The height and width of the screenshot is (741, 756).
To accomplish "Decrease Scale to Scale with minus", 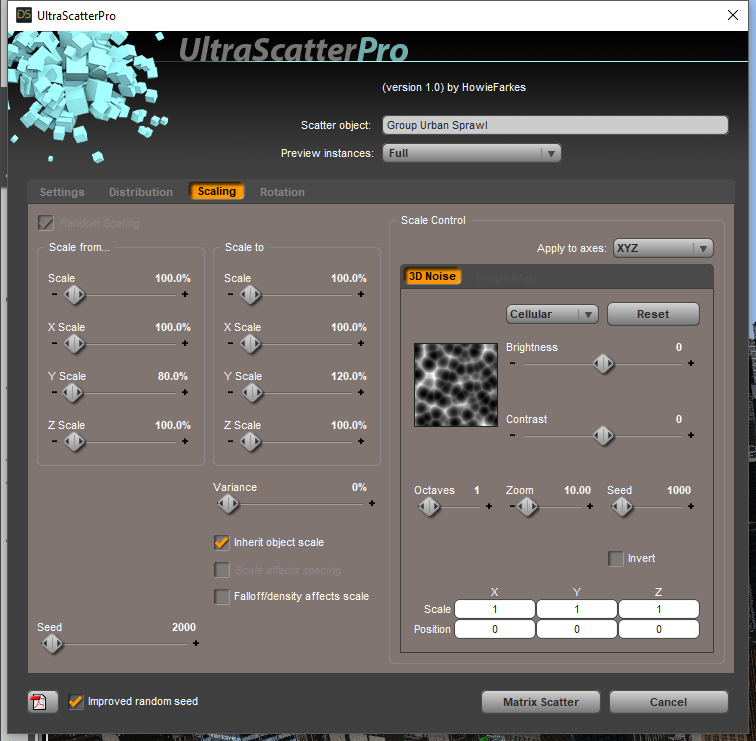I will point(230,294).
